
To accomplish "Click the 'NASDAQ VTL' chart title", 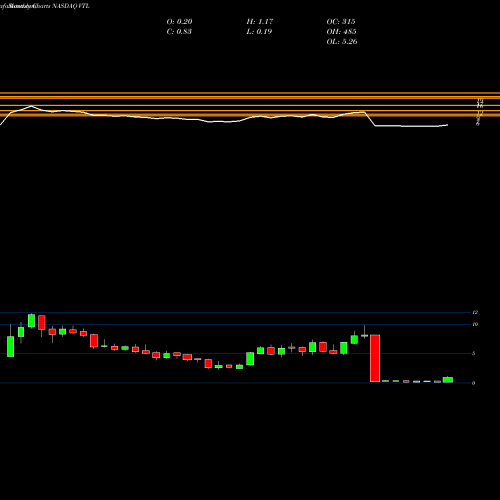I will click(x=71, y=6).
